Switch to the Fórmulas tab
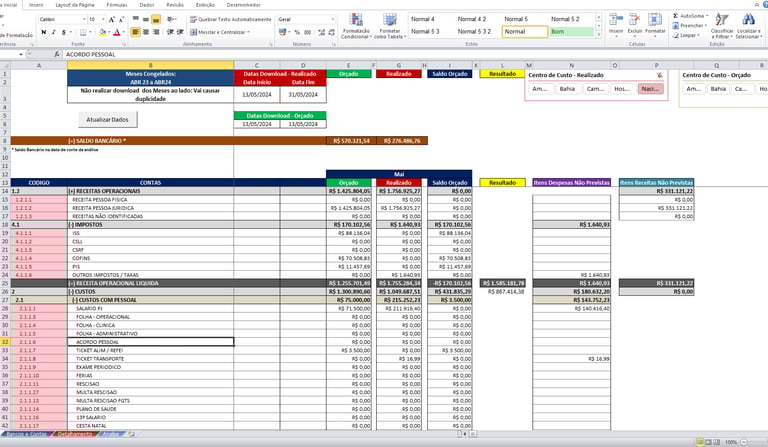The width and height of the screenshot is (768, 447). click(x=117, y=5)
